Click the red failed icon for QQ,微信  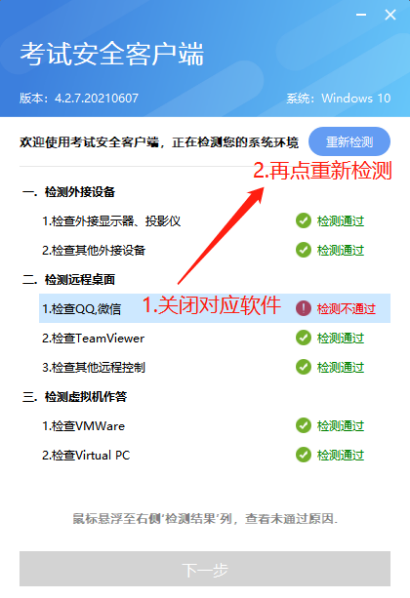(x=303, y=308)
